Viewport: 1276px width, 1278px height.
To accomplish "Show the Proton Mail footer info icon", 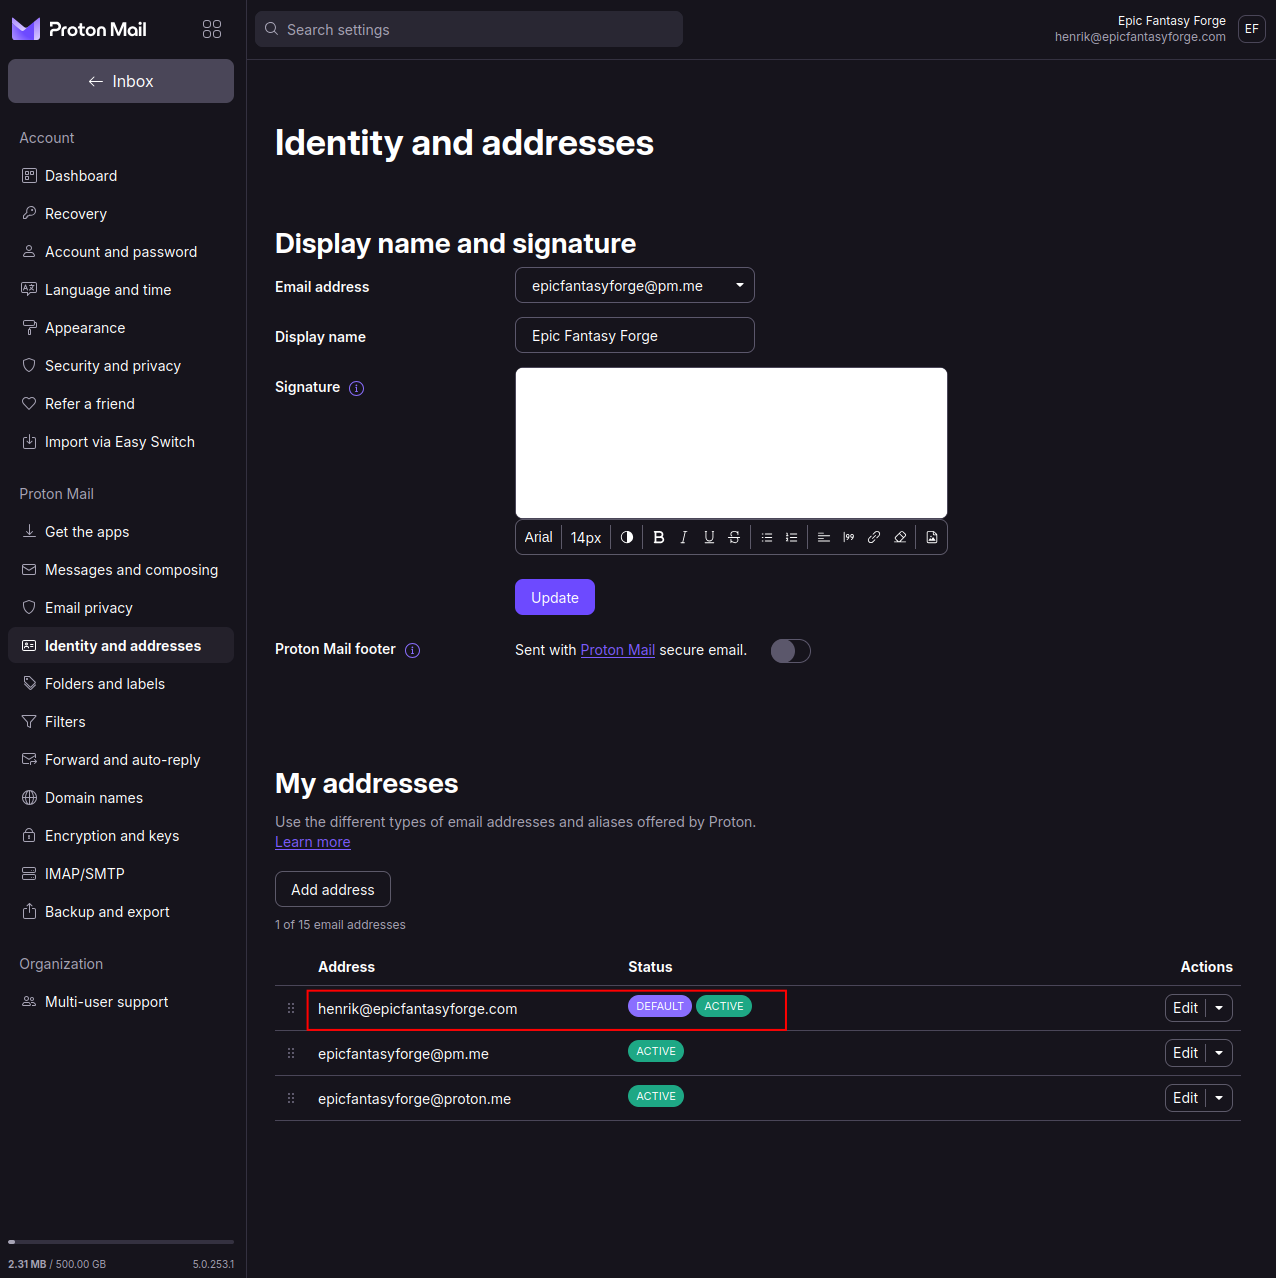I will click(x=412, y=650).
